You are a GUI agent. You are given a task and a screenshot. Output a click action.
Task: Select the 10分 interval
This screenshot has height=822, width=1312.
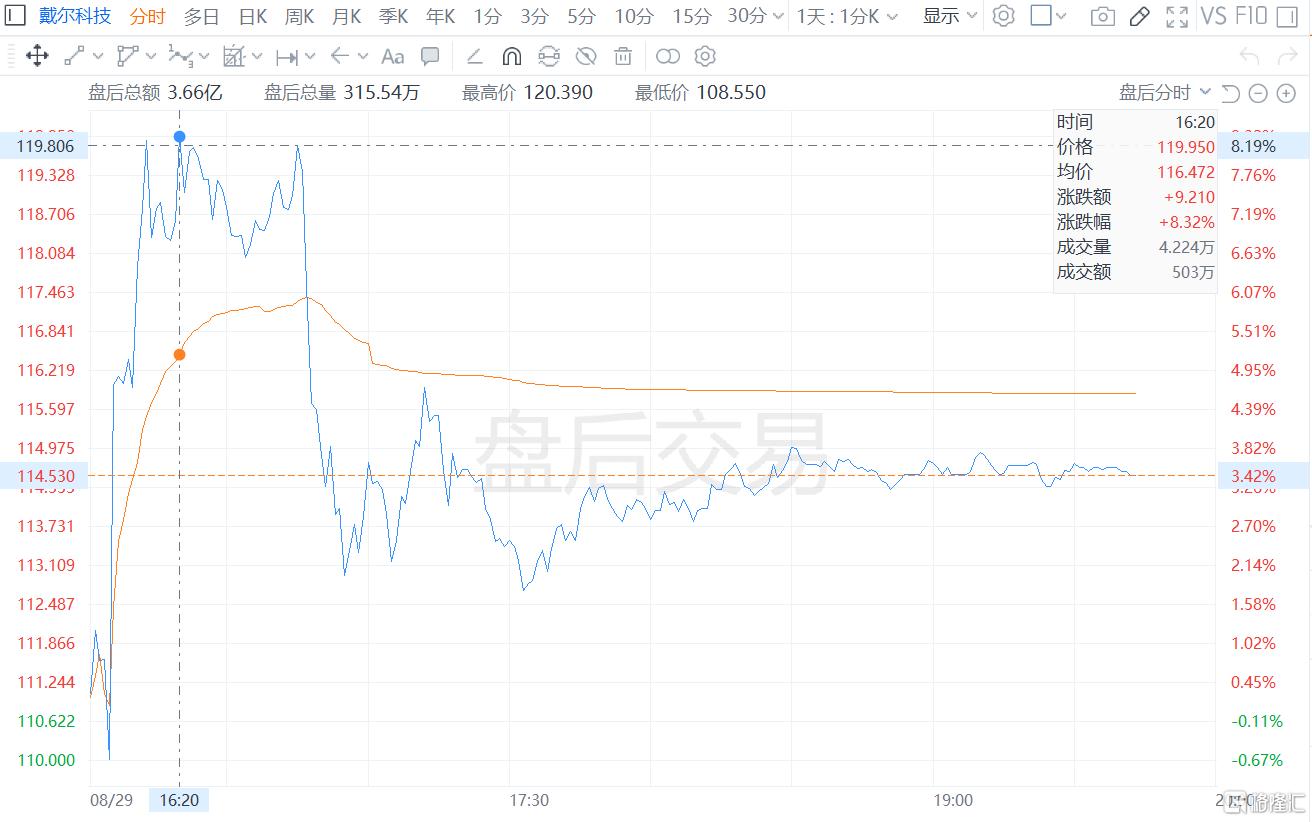[x=634, y=16]
